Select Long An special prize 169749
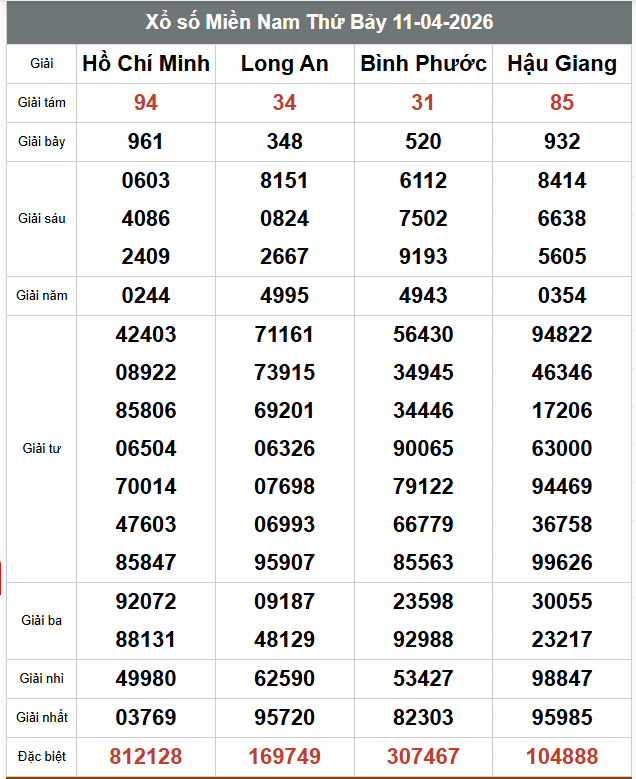 pyautogui.click(x=284, y=756)
